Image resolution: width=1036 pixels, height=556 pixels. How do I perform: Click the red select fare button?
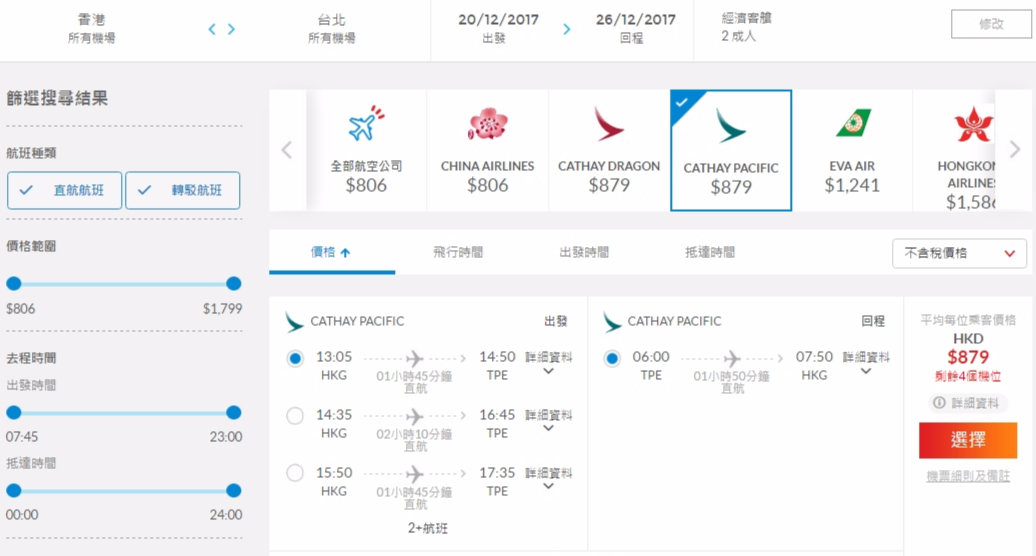coord(968,440)
